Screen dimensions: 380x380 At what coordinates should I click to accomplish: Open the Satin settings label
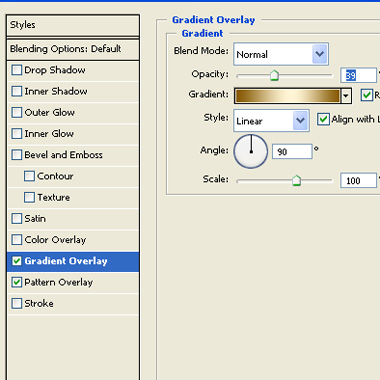35,219
